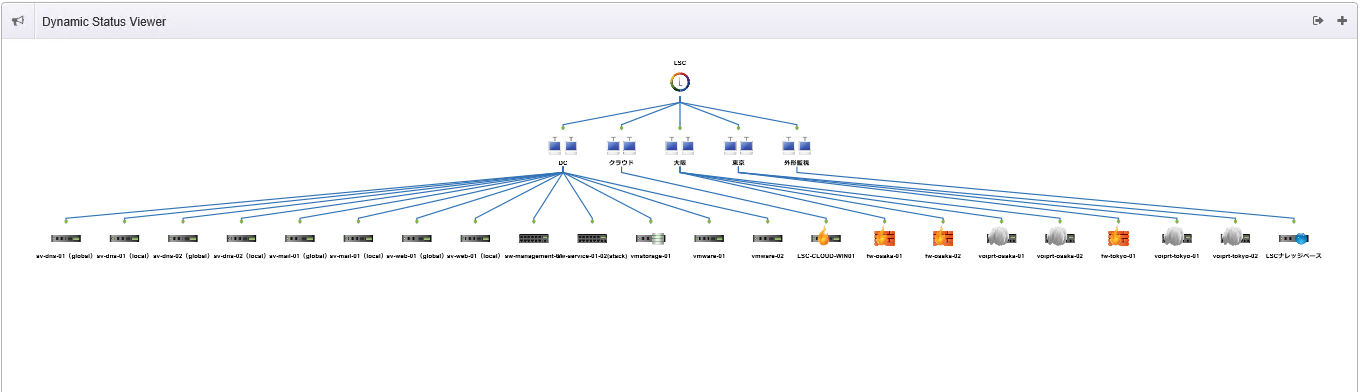Select the クラウド group node
This screenshot has height=392, width=1360.
[621, 146]
